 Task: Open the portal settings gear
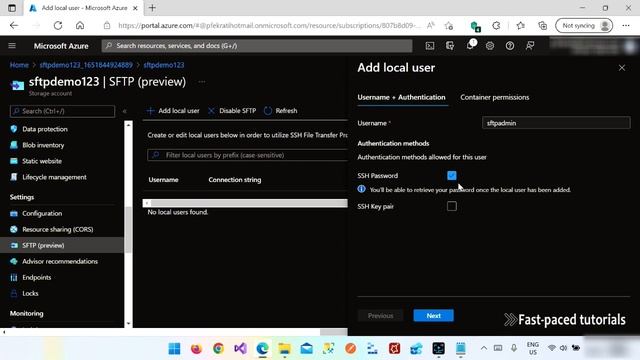(x=490, y=46)
